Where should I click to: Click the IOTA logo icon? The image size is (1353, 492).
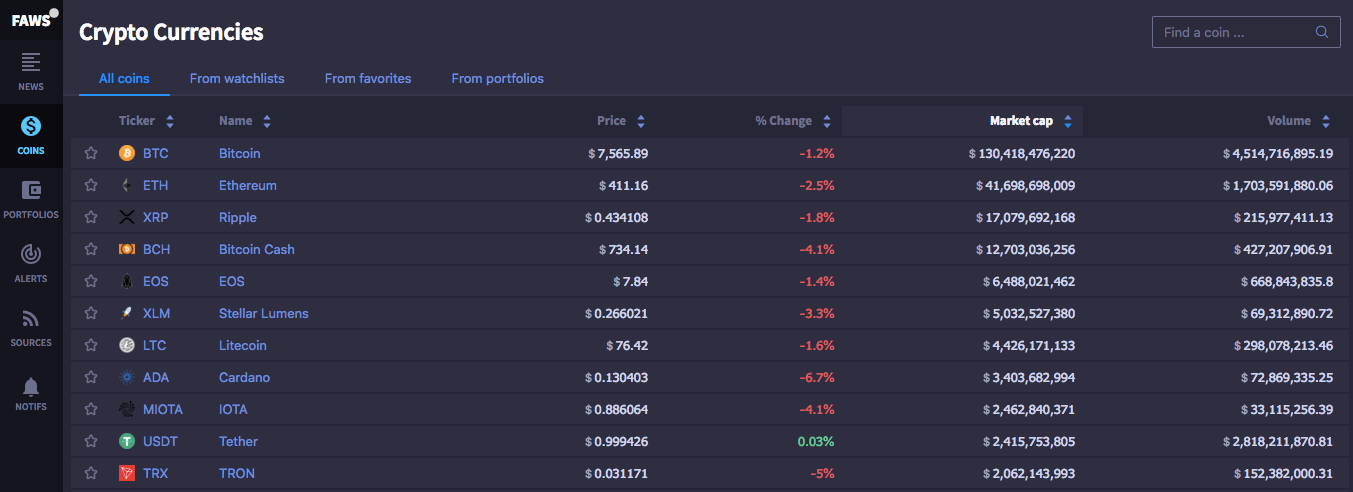click(x=127, y=409)
